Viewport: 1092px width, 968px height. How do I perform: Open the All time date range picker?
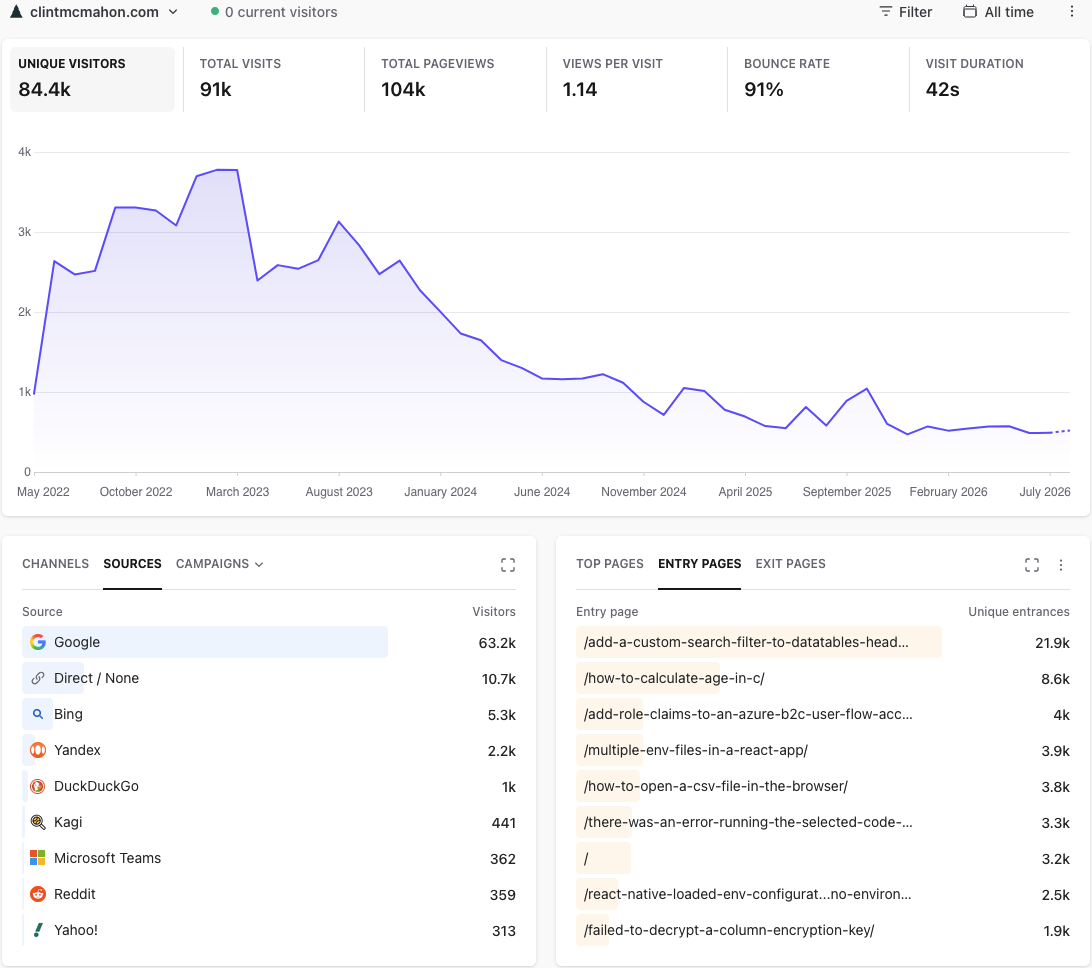(x=998, y=12)
